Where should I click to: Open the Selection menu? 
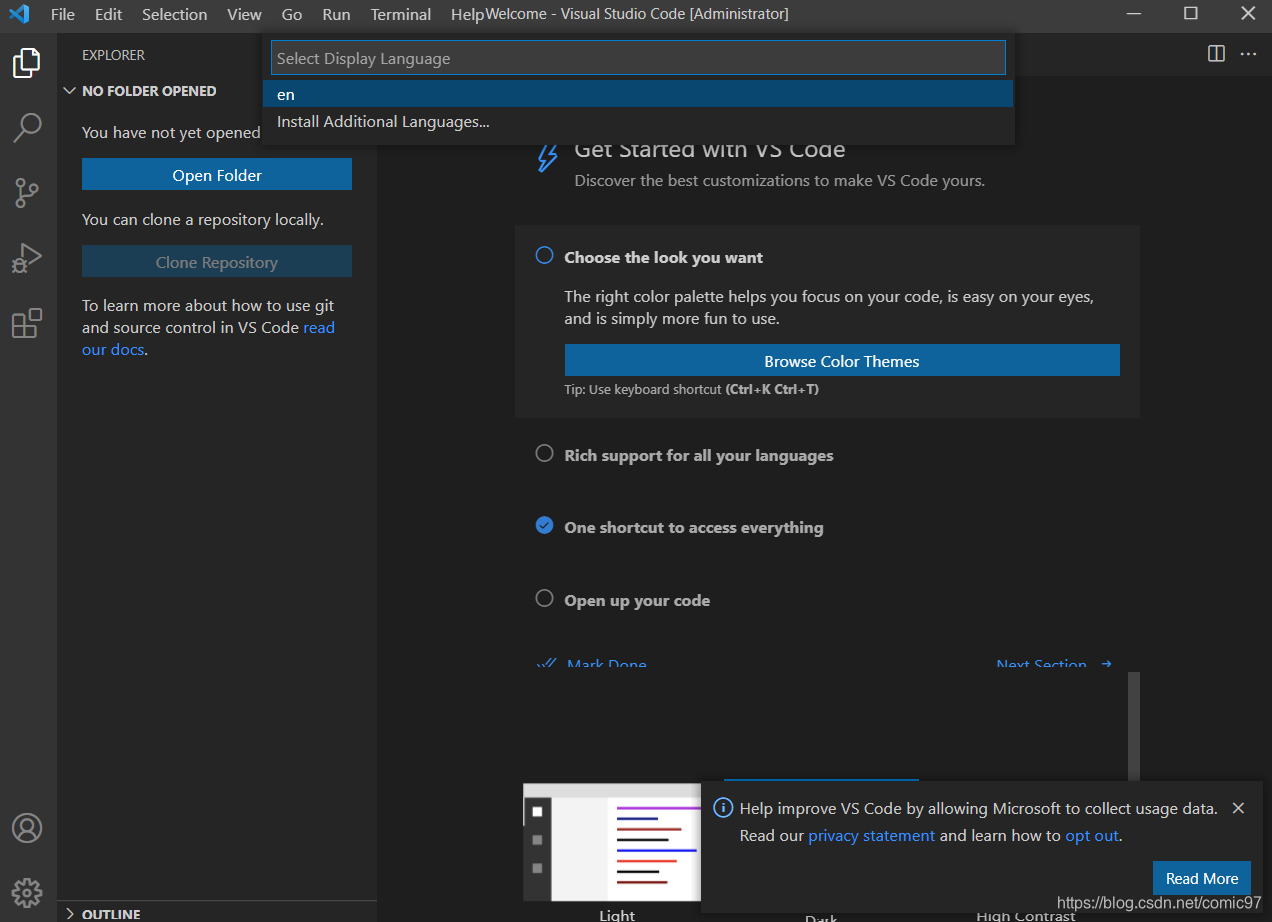click(x=175, y=14)
